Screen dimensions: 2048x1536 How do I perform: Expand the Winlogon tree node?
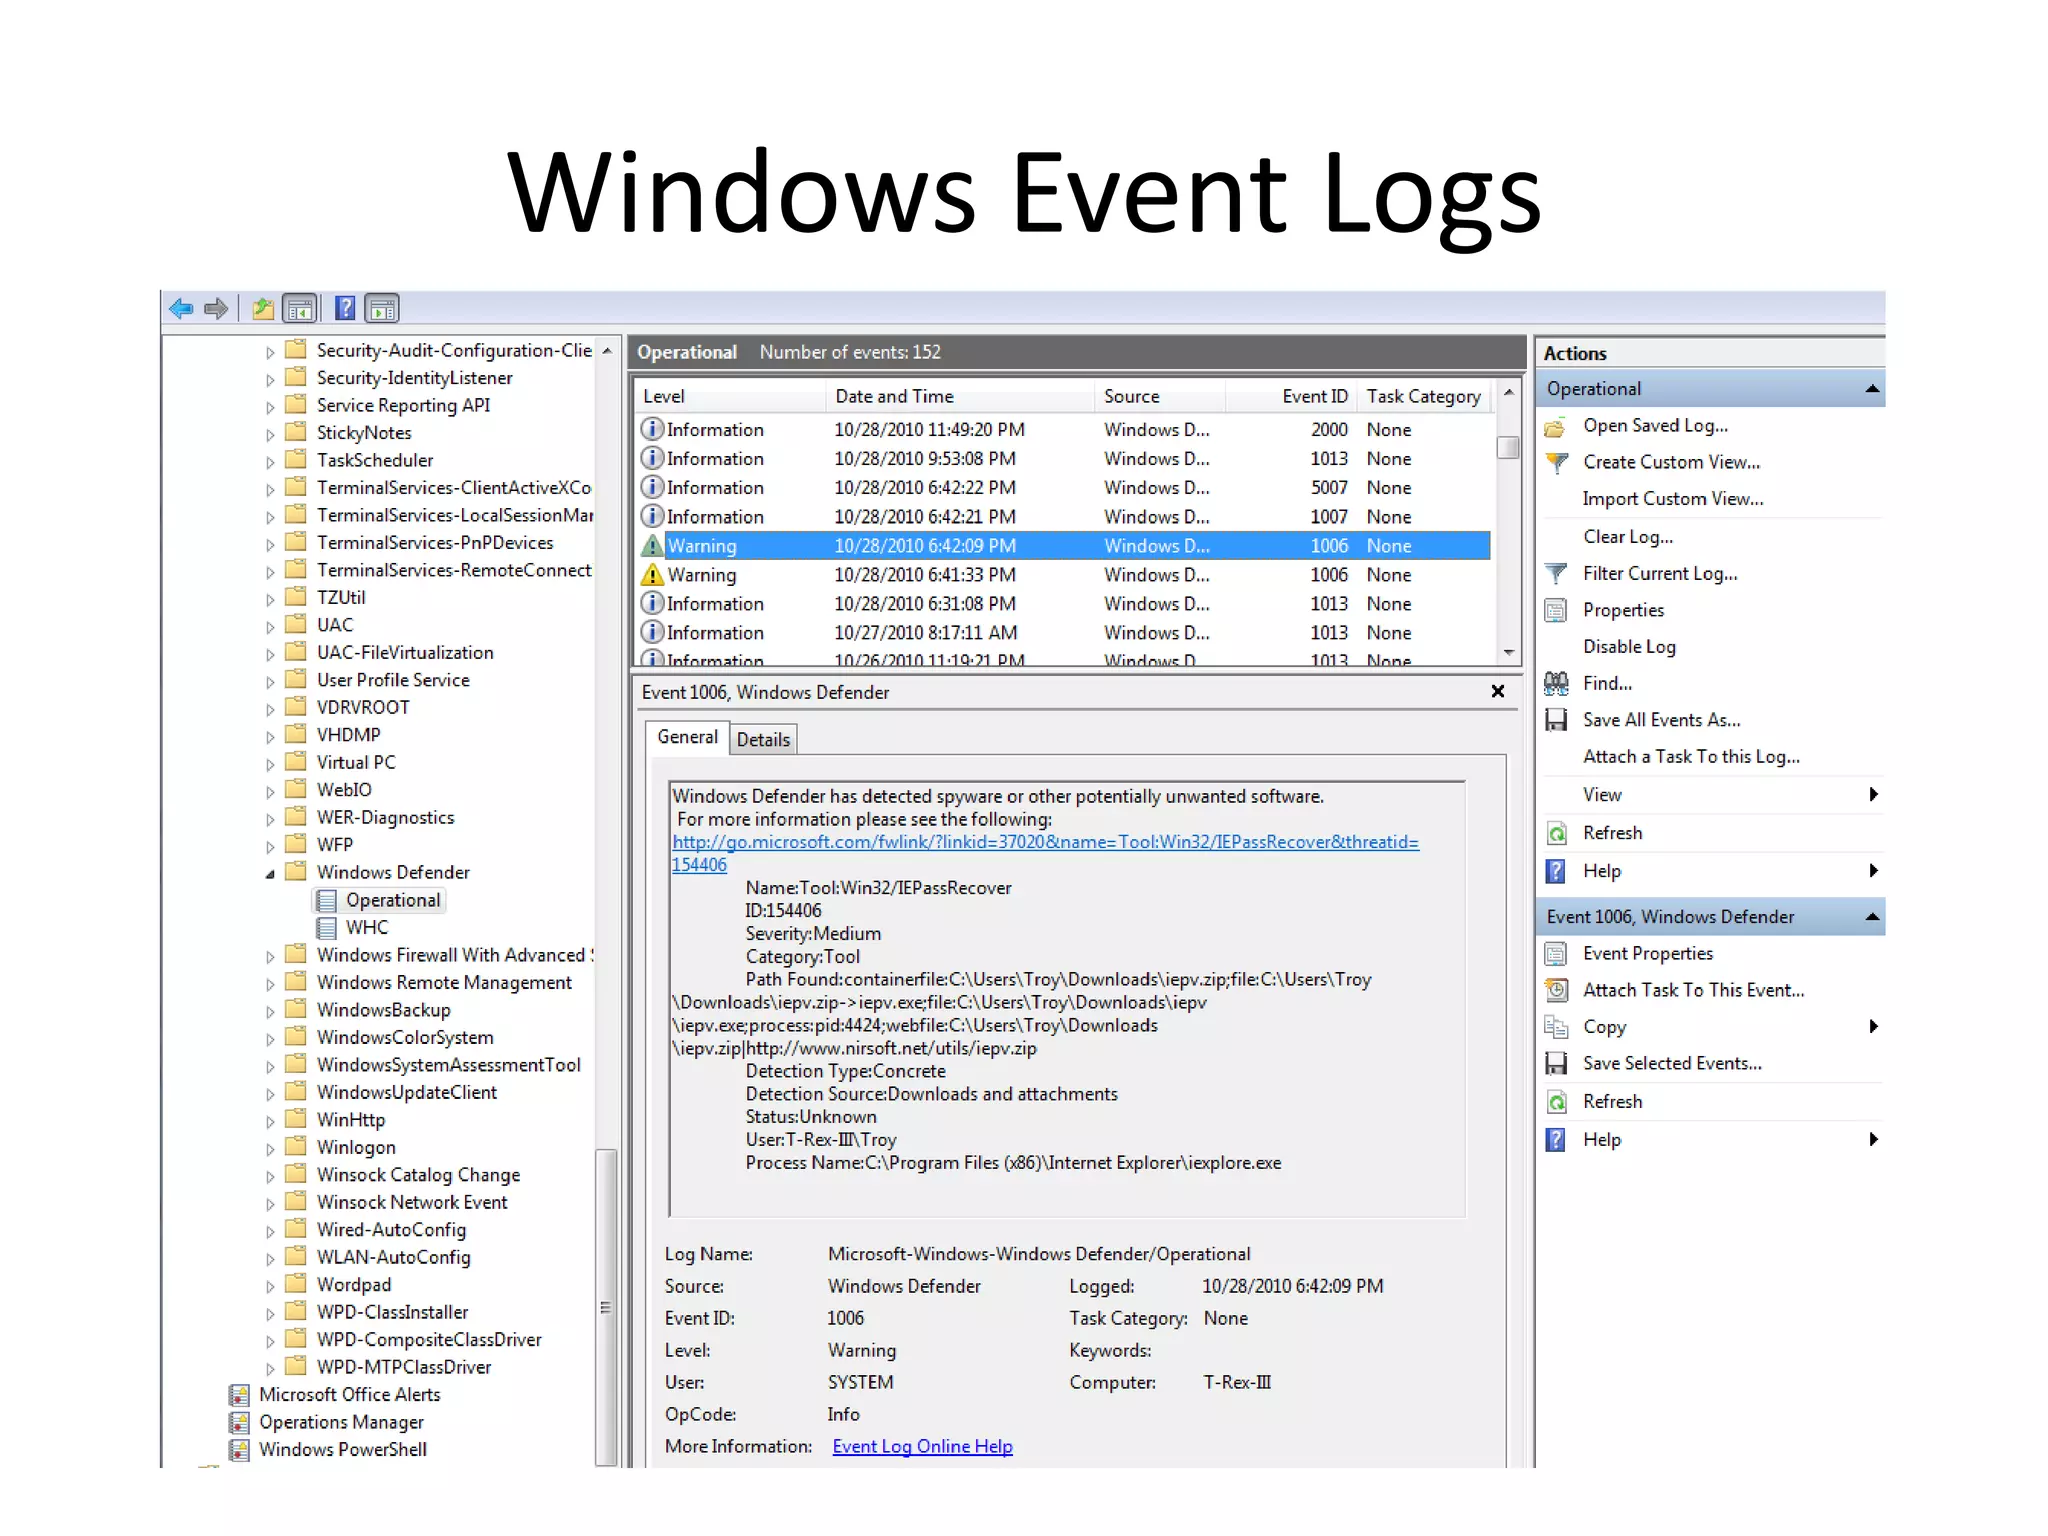point(270,1149)
